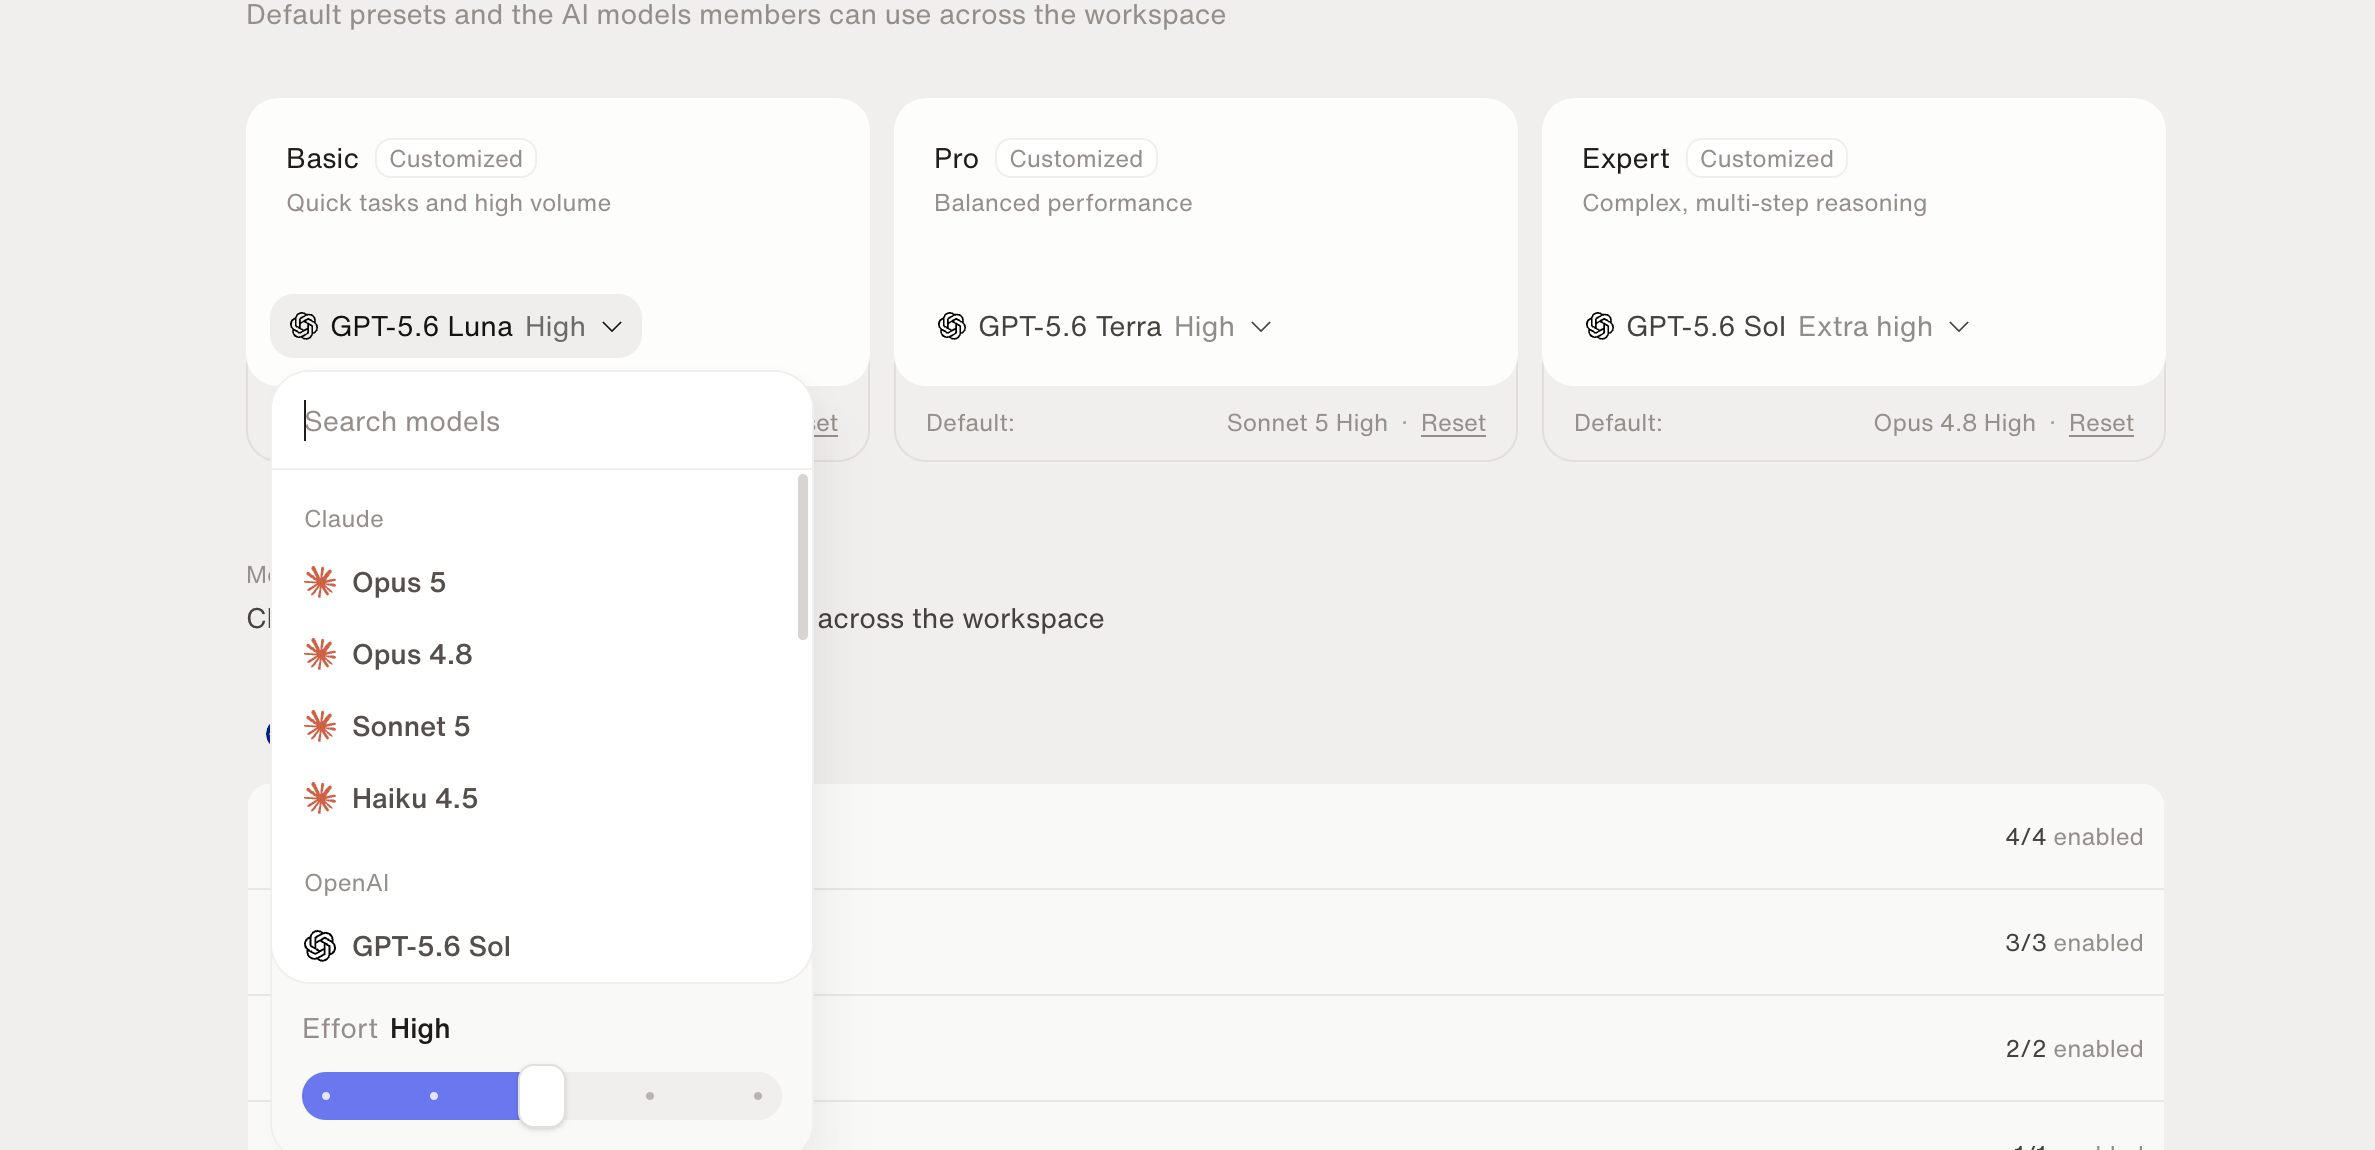
Task: Click the Opus 5 Claude starburst icon
Action: [320, 582]
